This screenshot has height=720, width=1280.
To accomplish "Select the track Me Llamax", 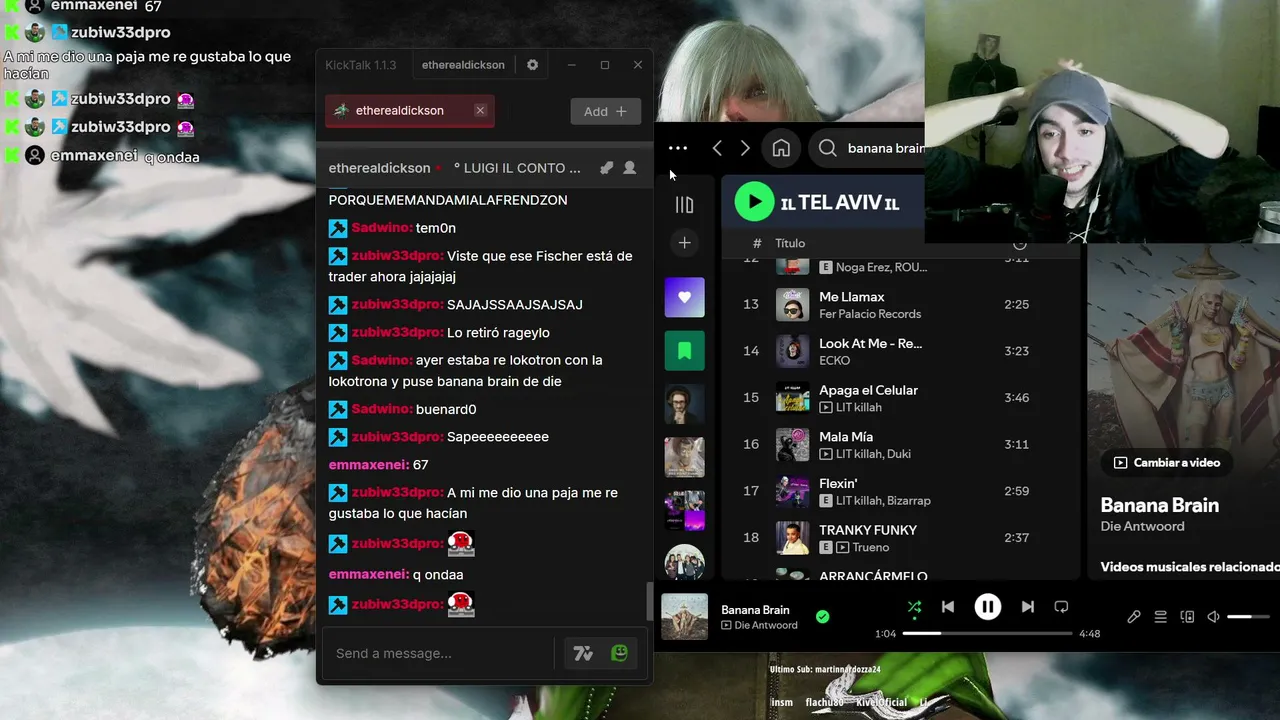I will [852, 297].
